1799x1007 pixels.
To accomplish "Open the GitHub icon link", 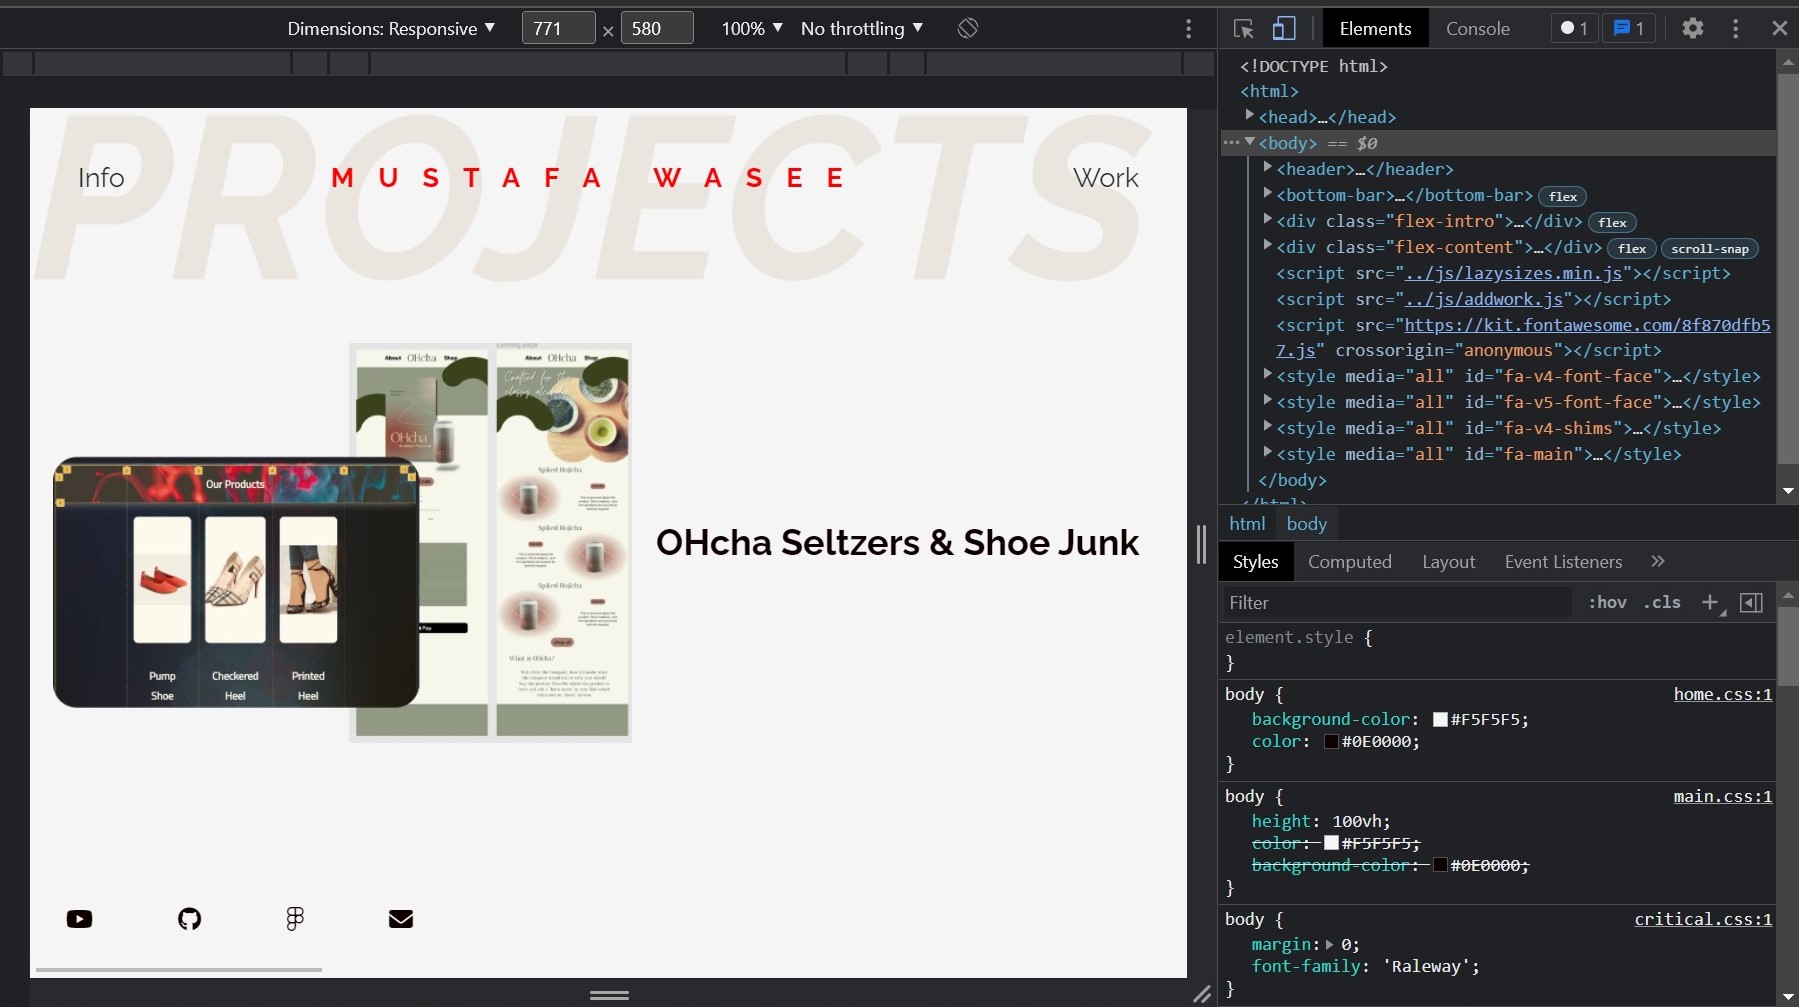I will click(189, 919).
